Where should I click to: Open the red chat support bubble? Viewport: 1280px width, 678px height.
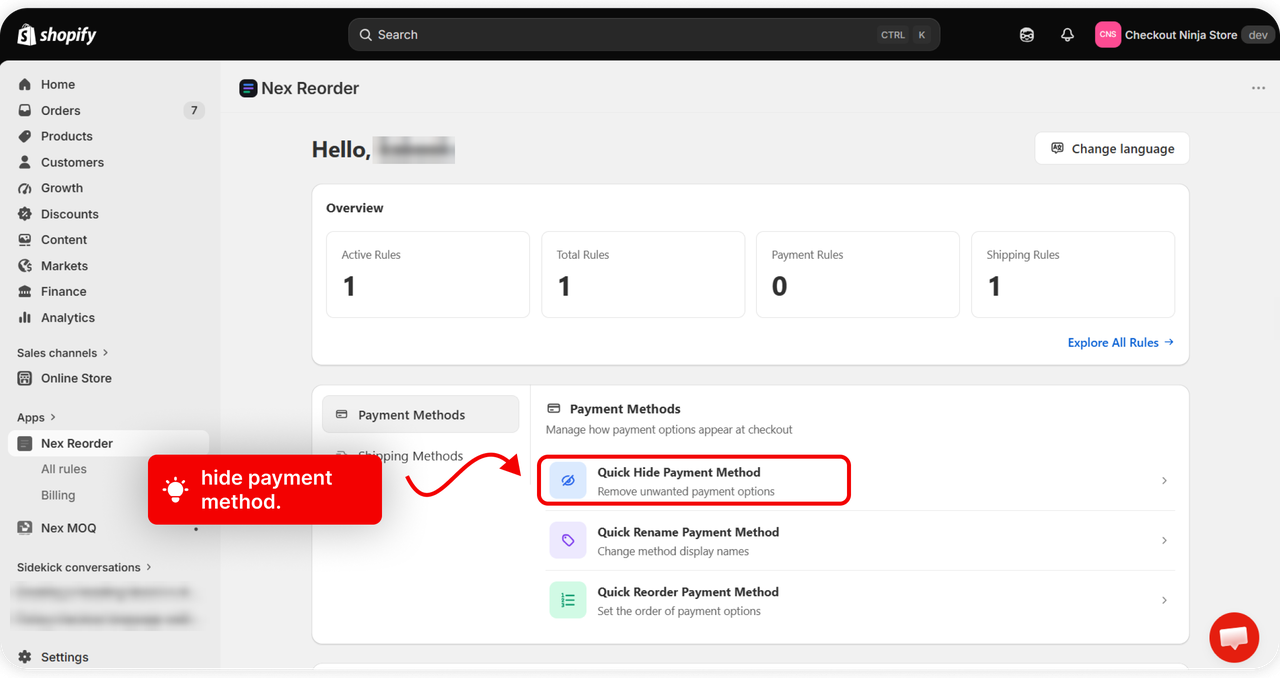1234,637
